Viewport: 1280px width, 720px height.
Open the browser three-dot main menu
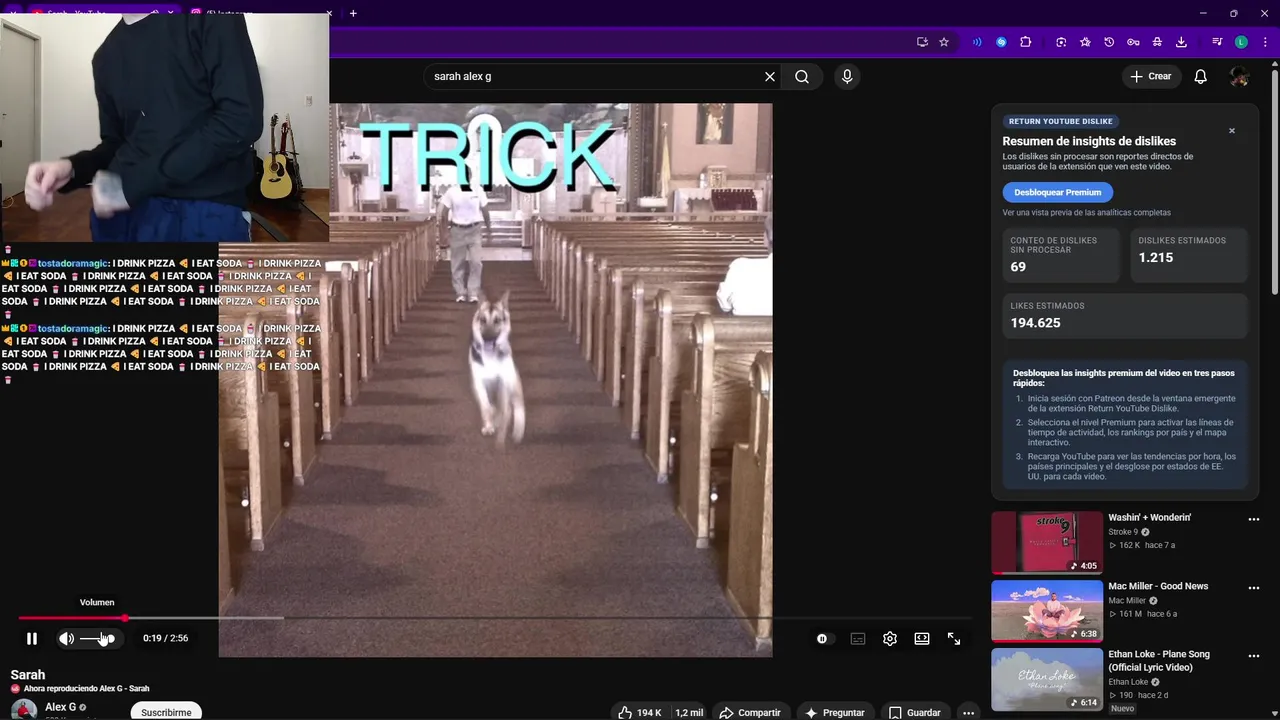pos(1265,42)
